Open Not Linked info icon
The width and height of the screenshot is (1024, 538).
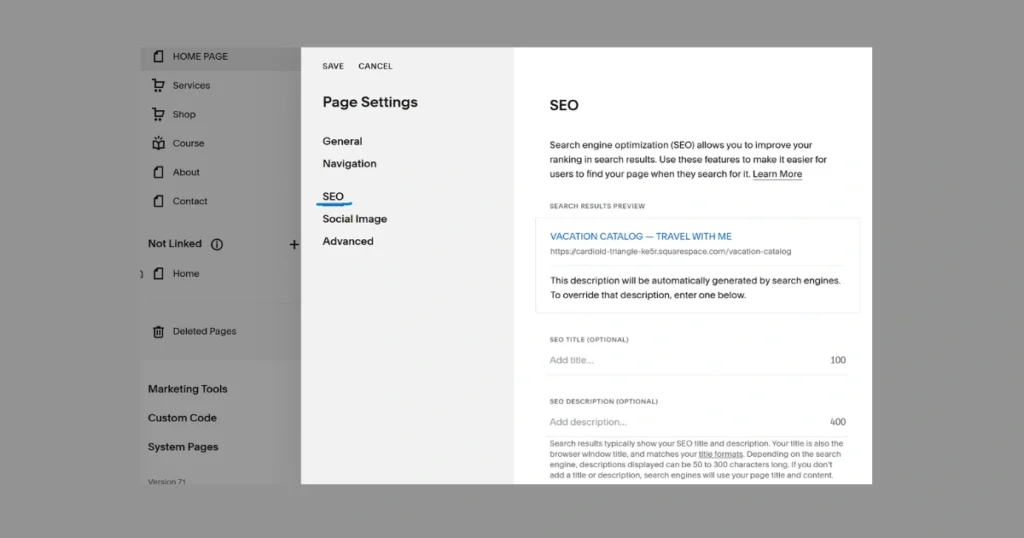pyautogui.click(x=217, y=244)
